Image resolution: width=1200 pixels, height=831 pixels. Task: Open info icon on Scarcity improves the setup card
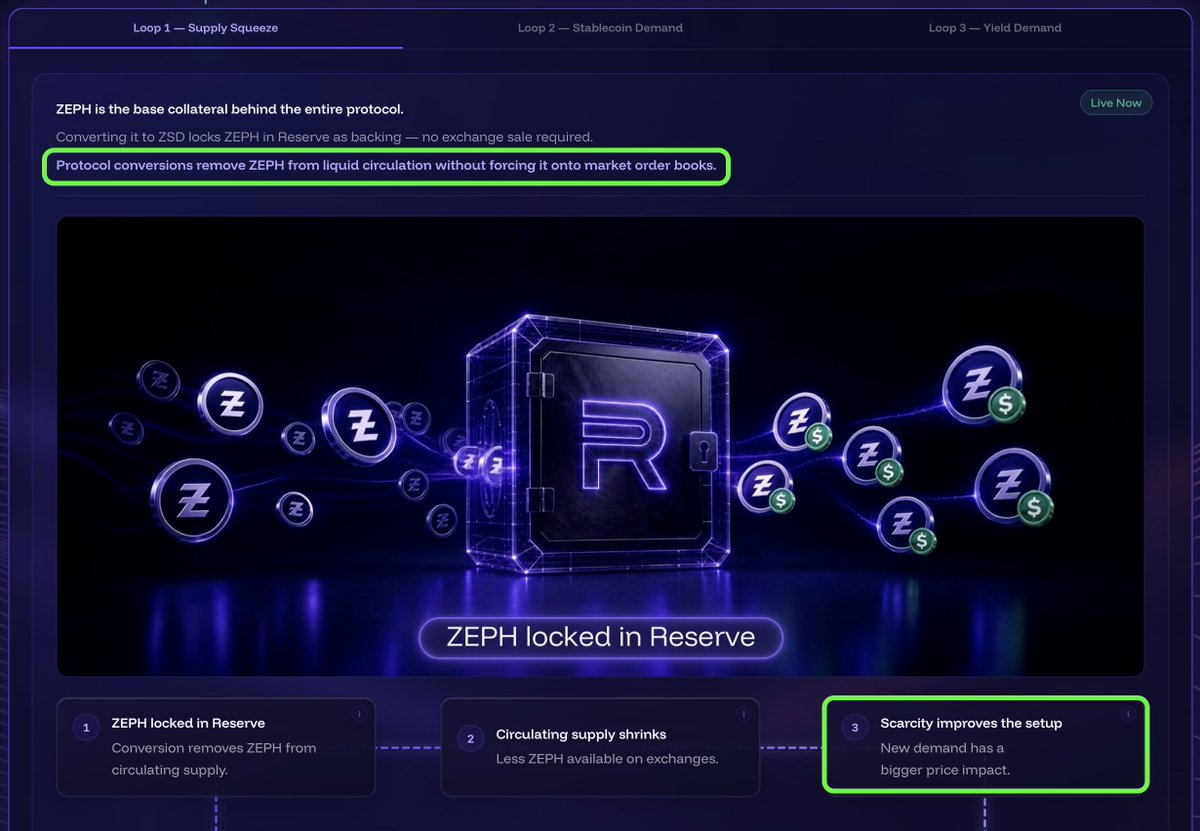point(1127,714)
